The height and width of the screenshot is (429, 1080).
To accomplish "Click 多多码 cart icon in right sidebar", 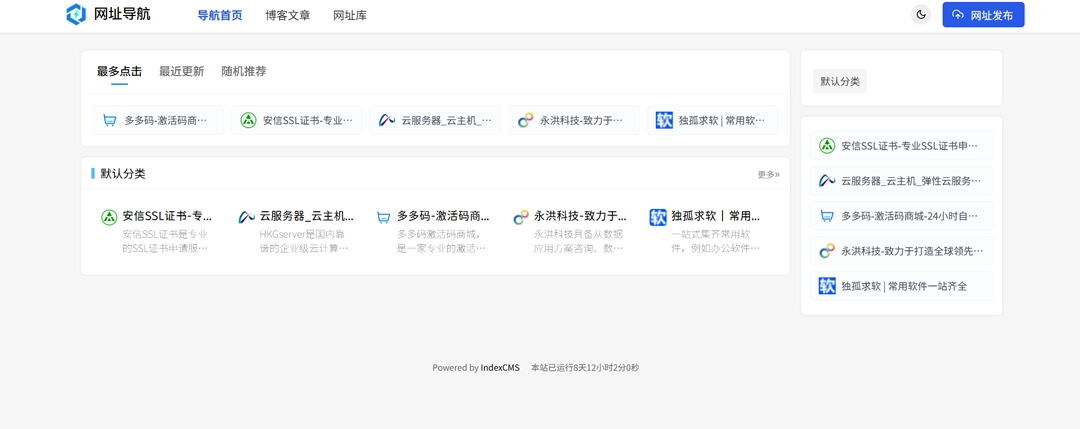I will pos(827,216).
